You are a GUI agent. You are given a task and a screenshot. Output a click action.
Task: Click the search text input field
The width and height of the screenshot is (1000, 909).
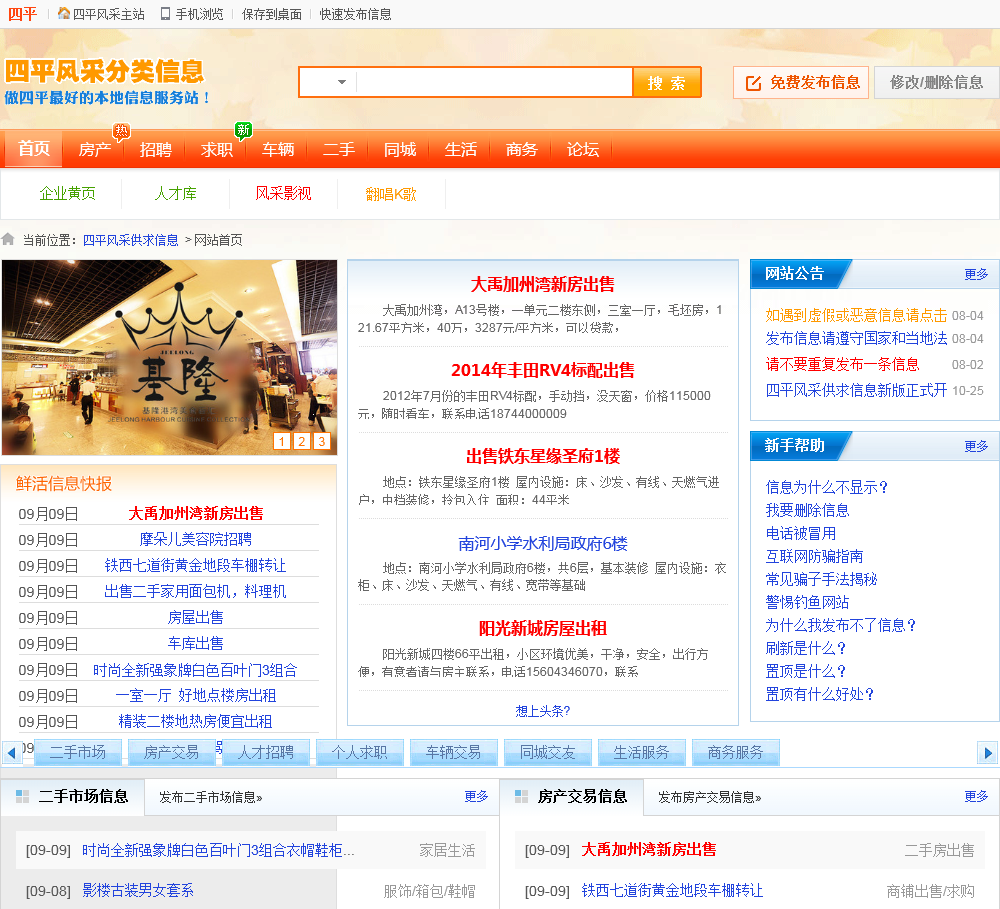(494, 82)
